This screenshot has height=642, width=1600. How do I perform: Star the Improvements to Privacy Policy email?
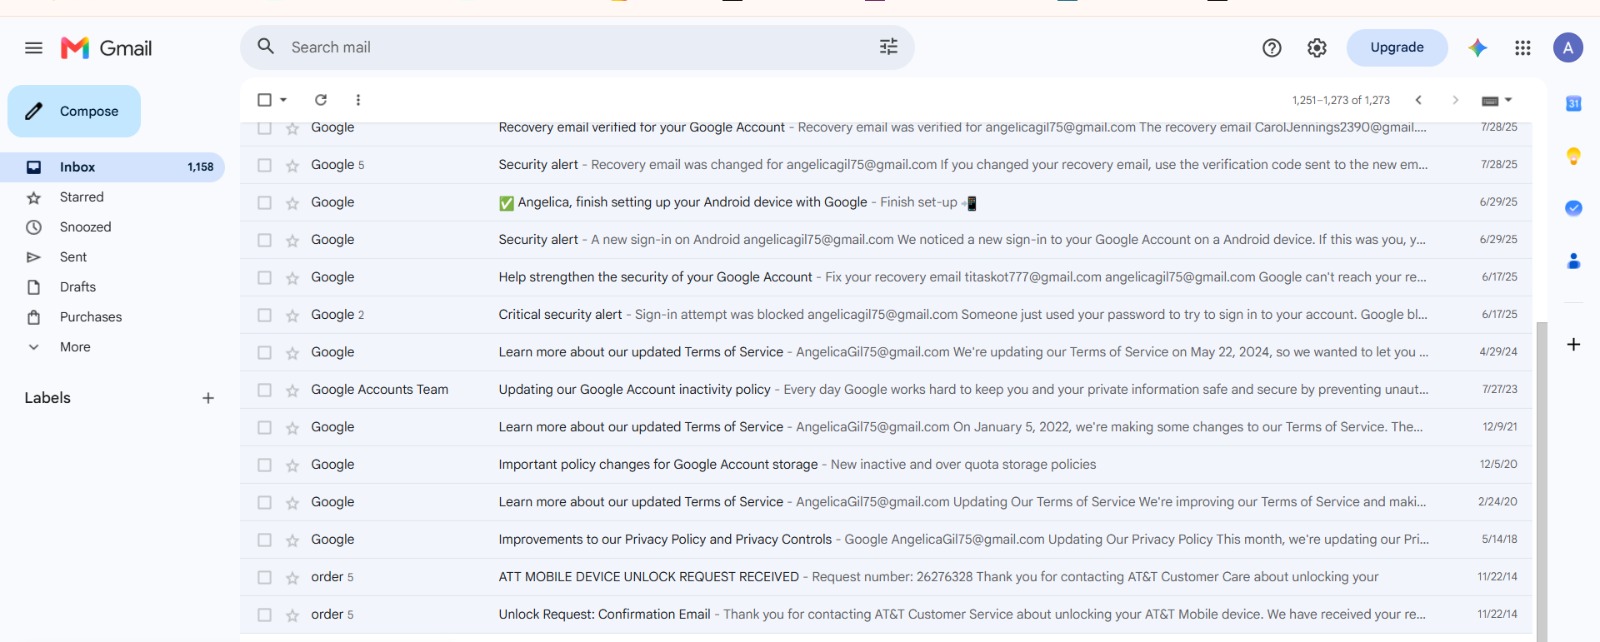coord(292,540)
